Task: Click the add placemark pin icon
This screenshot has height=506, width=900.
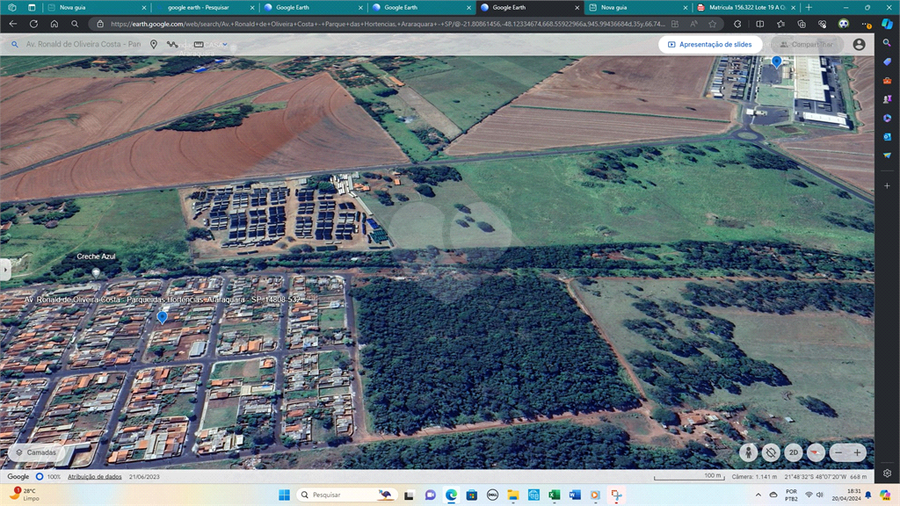Action: [x=154, y=44]
